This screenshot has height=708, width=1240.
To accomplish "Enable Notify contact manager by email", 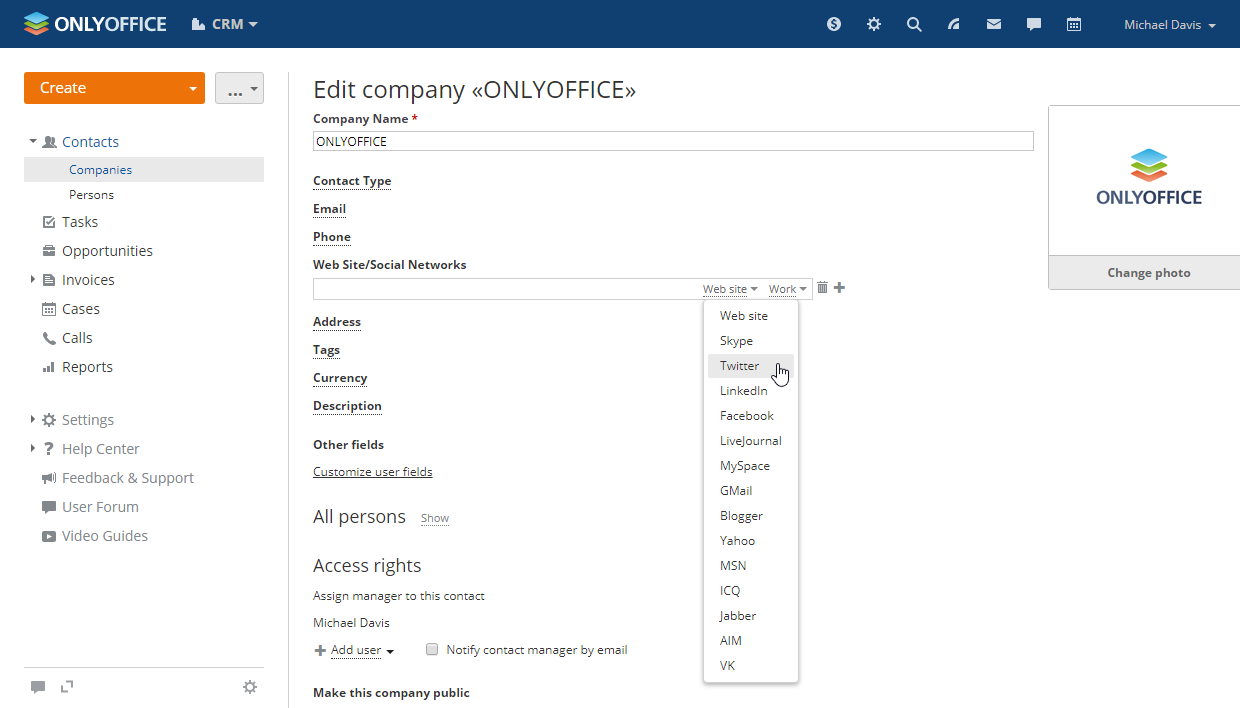I will click(x=432, y=649).
